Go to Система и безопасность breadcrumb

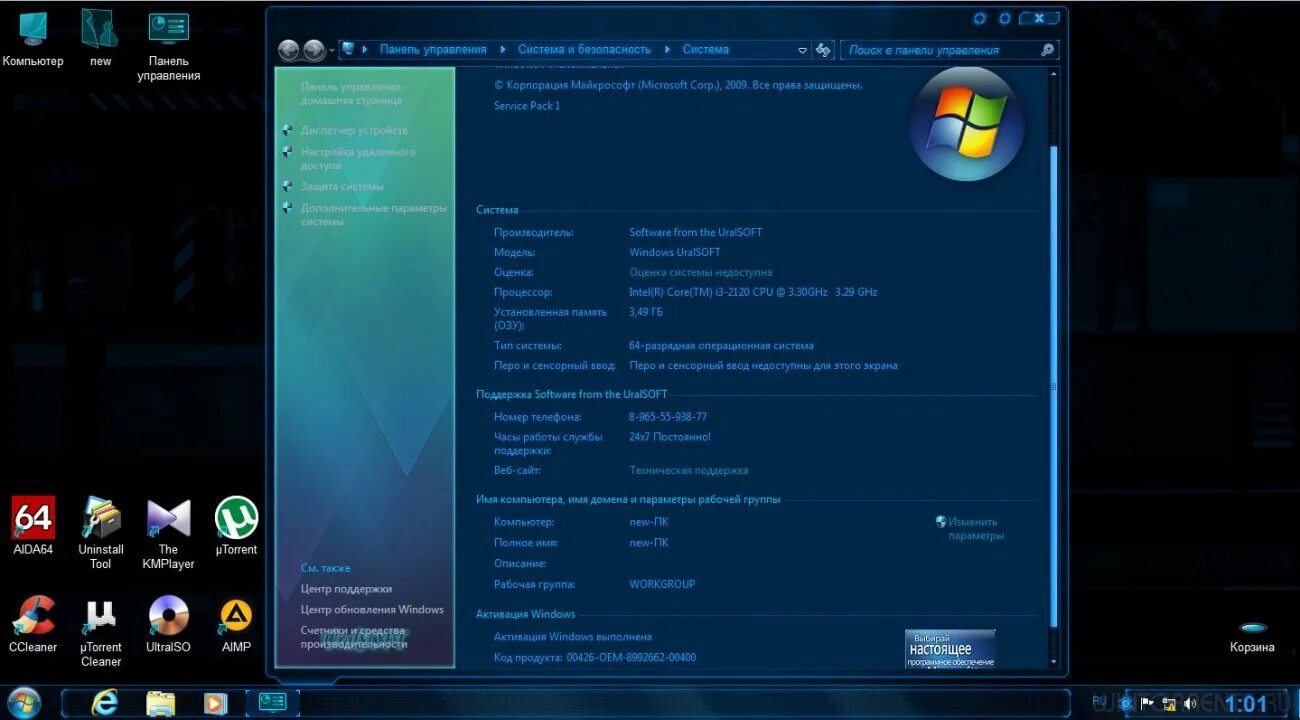click(584, 49)
